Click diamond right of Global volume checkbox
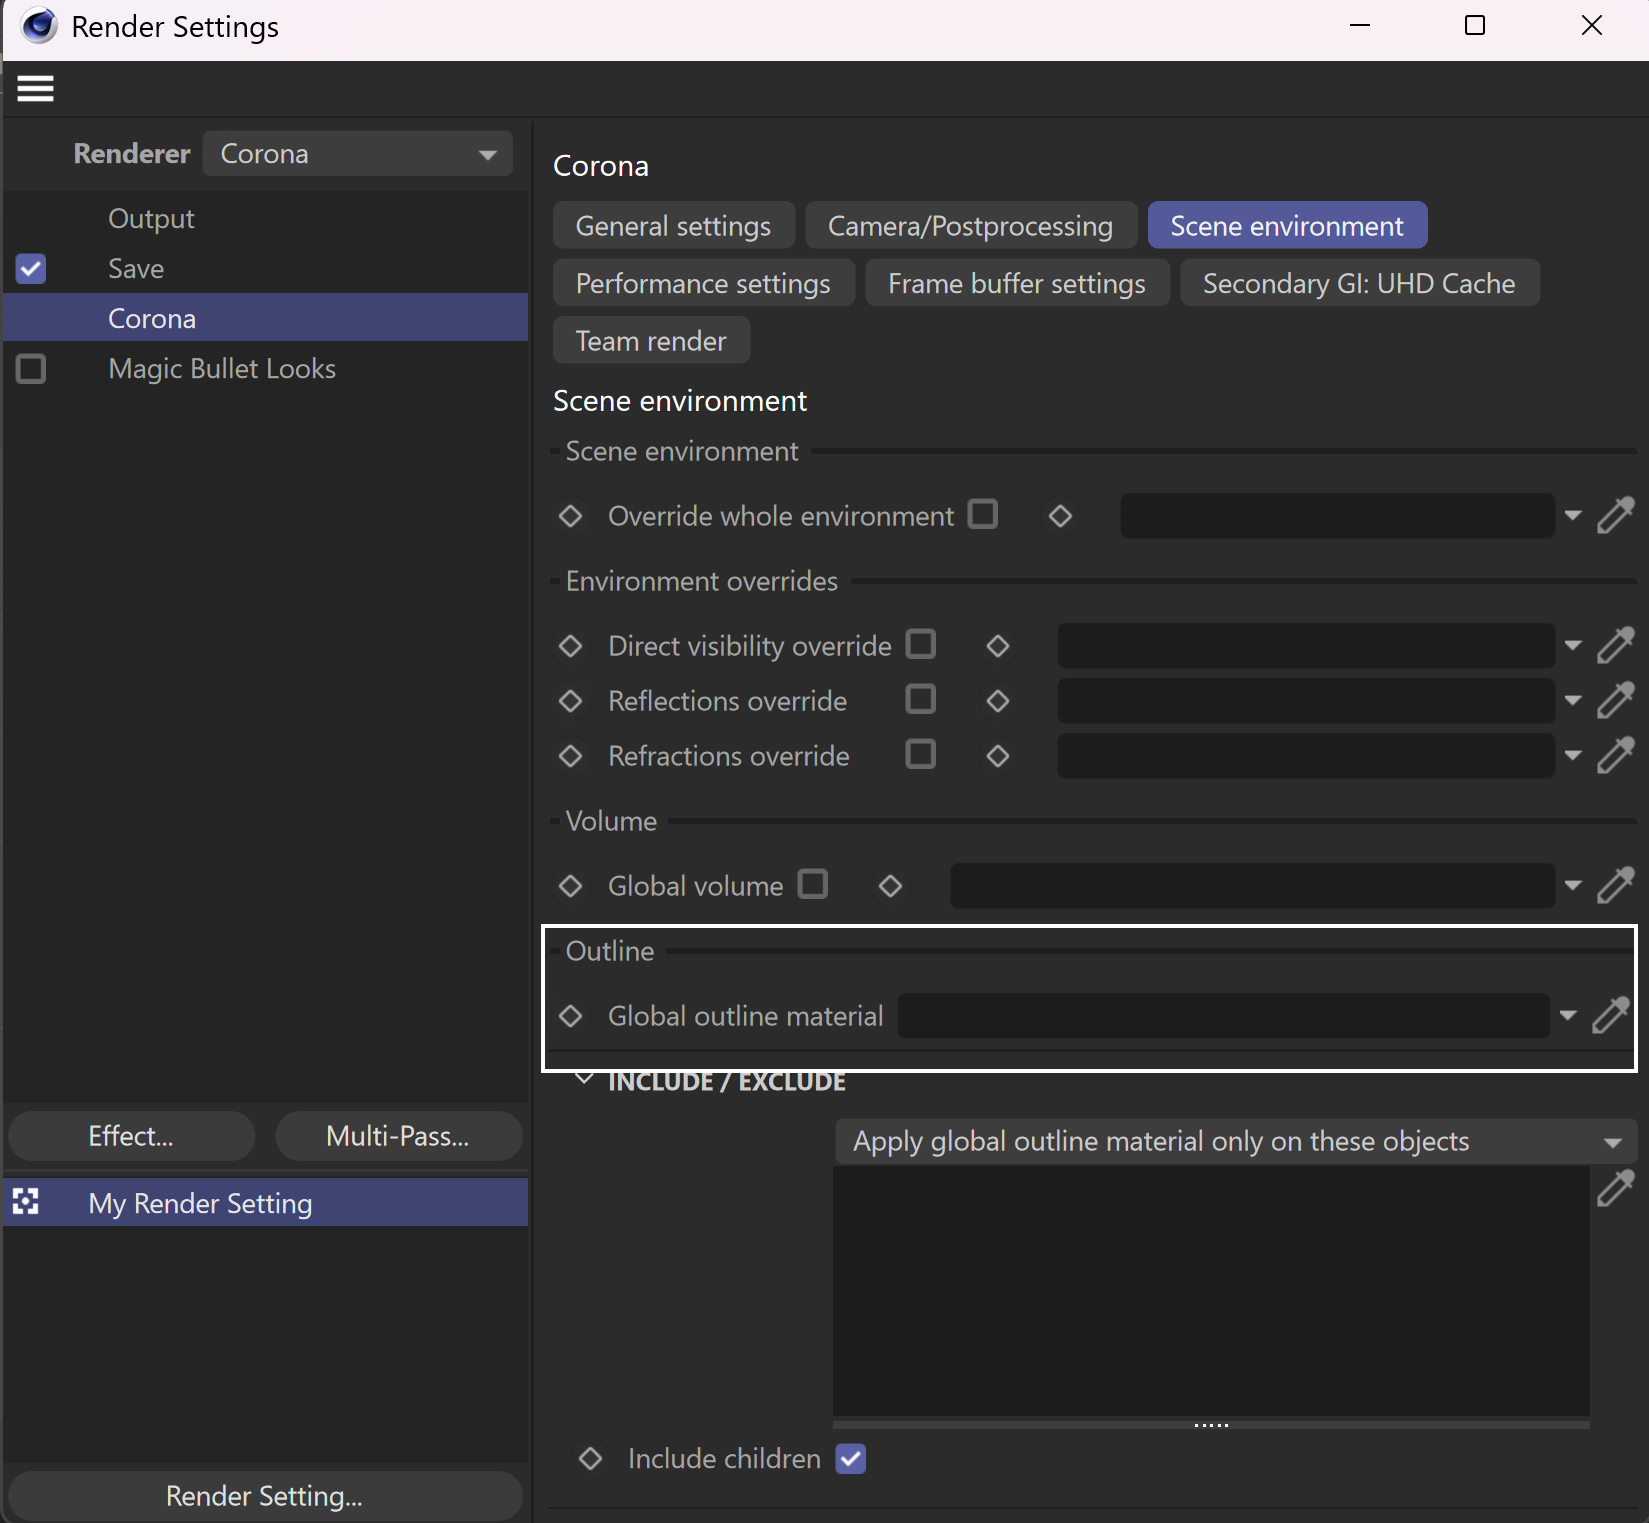Image resolution: width=1649 pixels, height=1523 pixels. (x=890, y=886)
